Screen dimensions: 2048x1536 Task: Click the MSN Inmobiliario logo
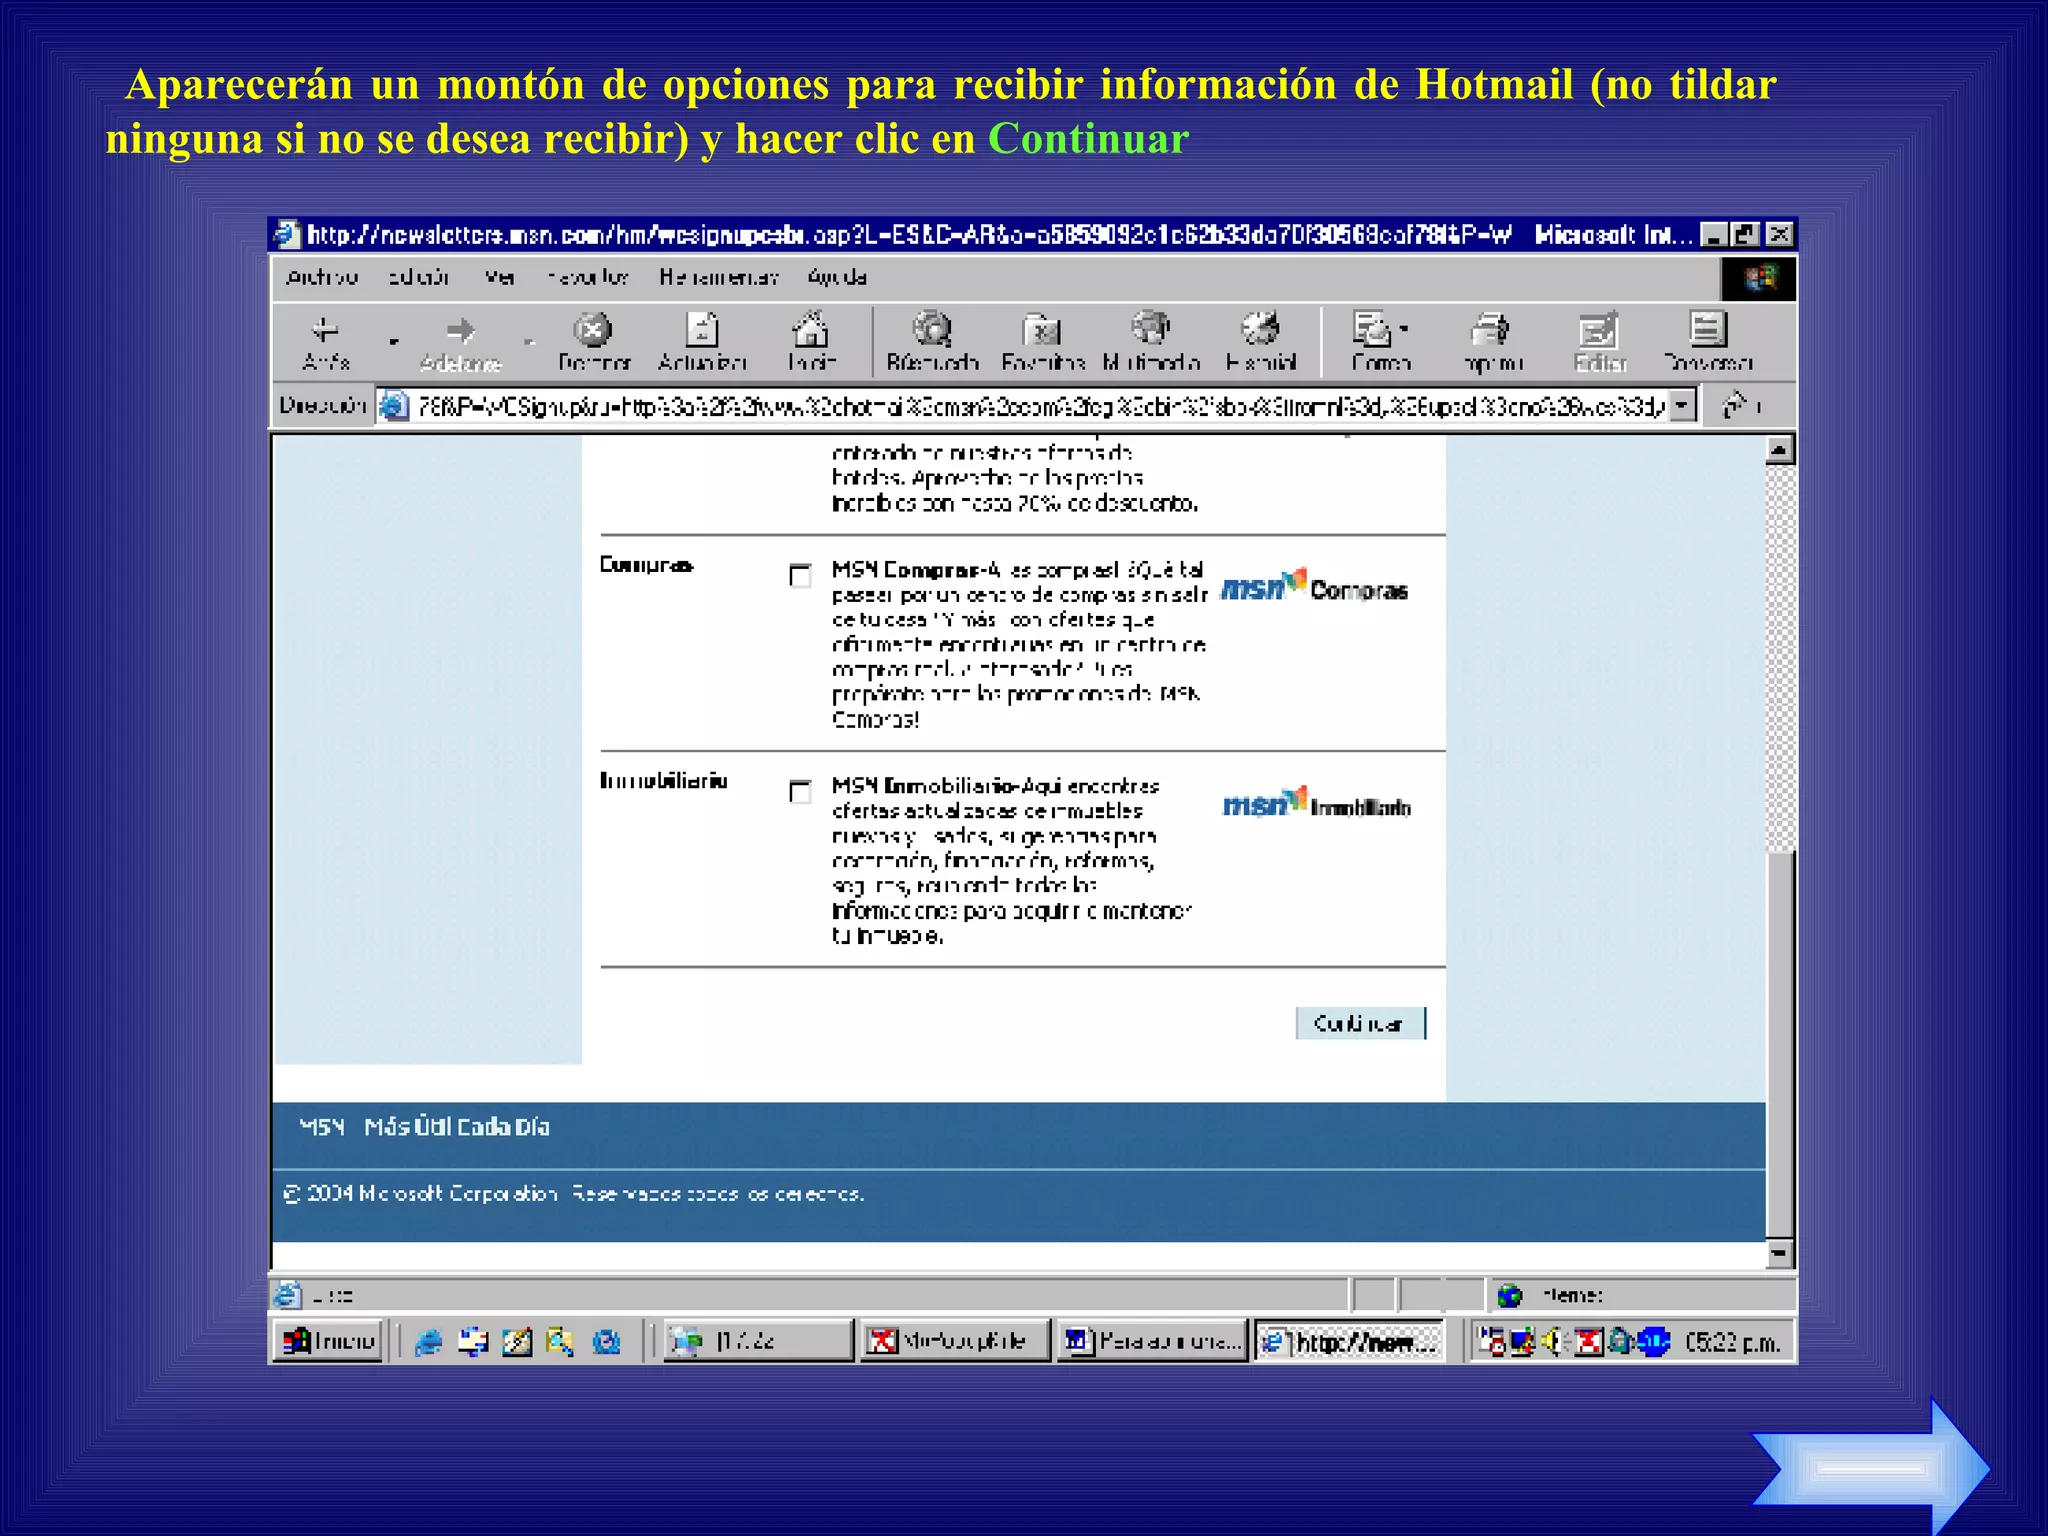point(1316,803)
